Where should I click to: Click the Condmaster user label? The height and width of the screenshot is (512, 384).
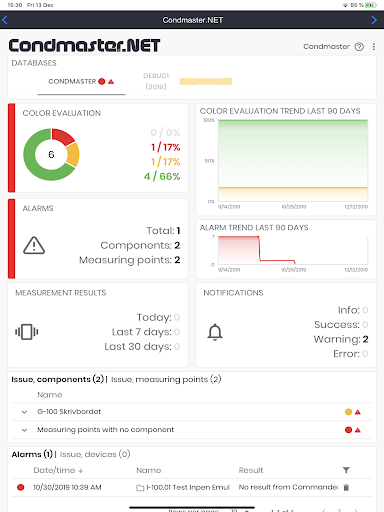326,47
